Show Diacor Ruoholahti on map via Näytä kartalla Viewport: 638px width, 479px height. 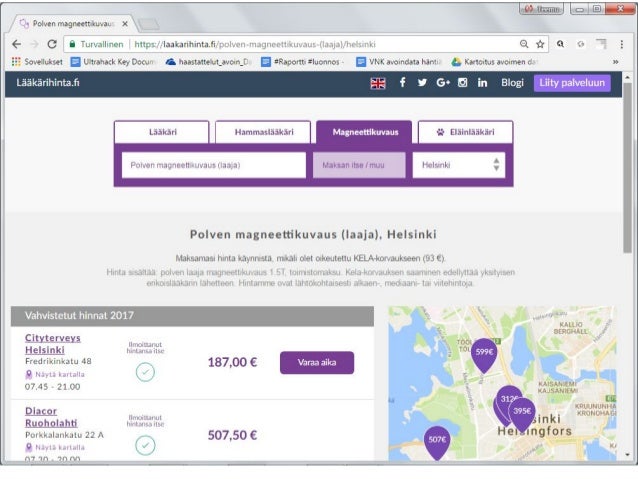point(55,447)
